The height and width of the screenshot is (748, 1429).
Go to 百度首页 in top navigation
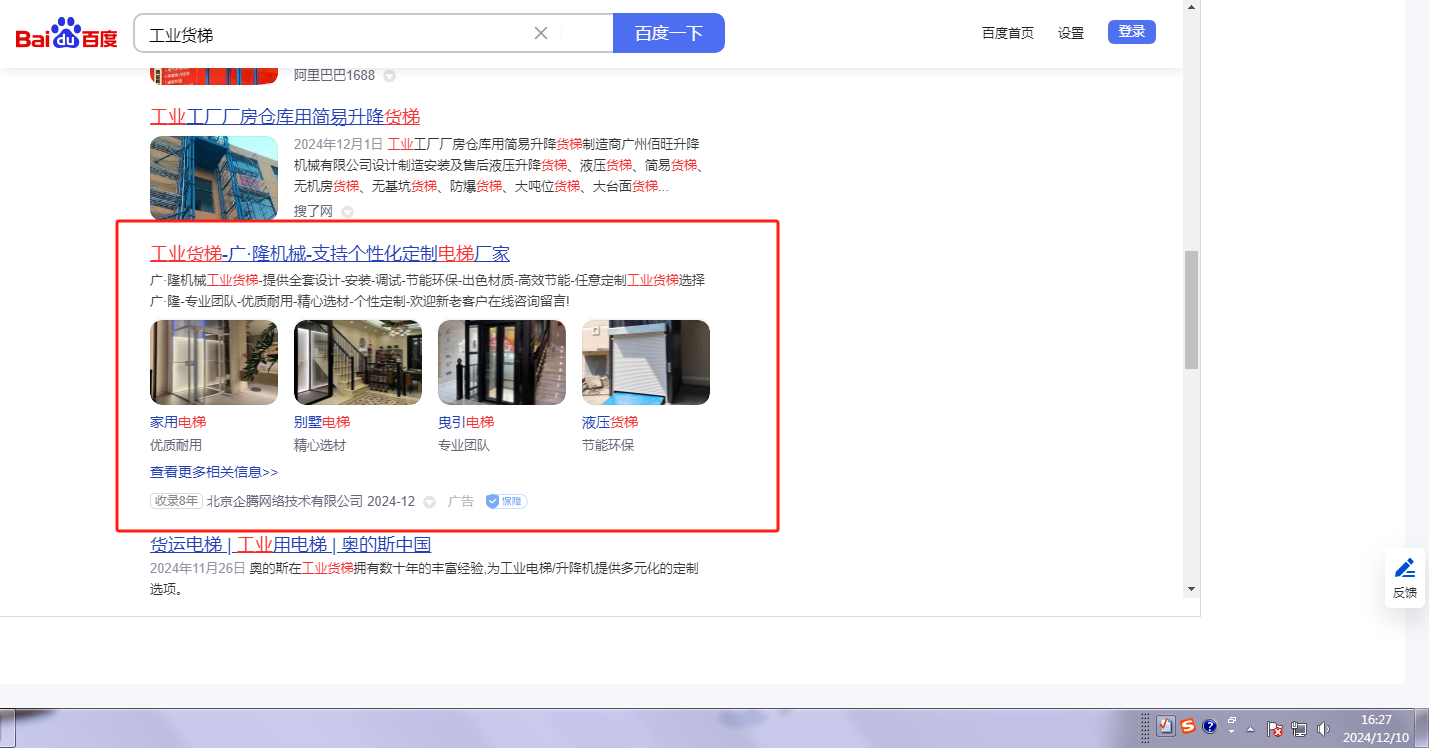tap(1007, 33)
